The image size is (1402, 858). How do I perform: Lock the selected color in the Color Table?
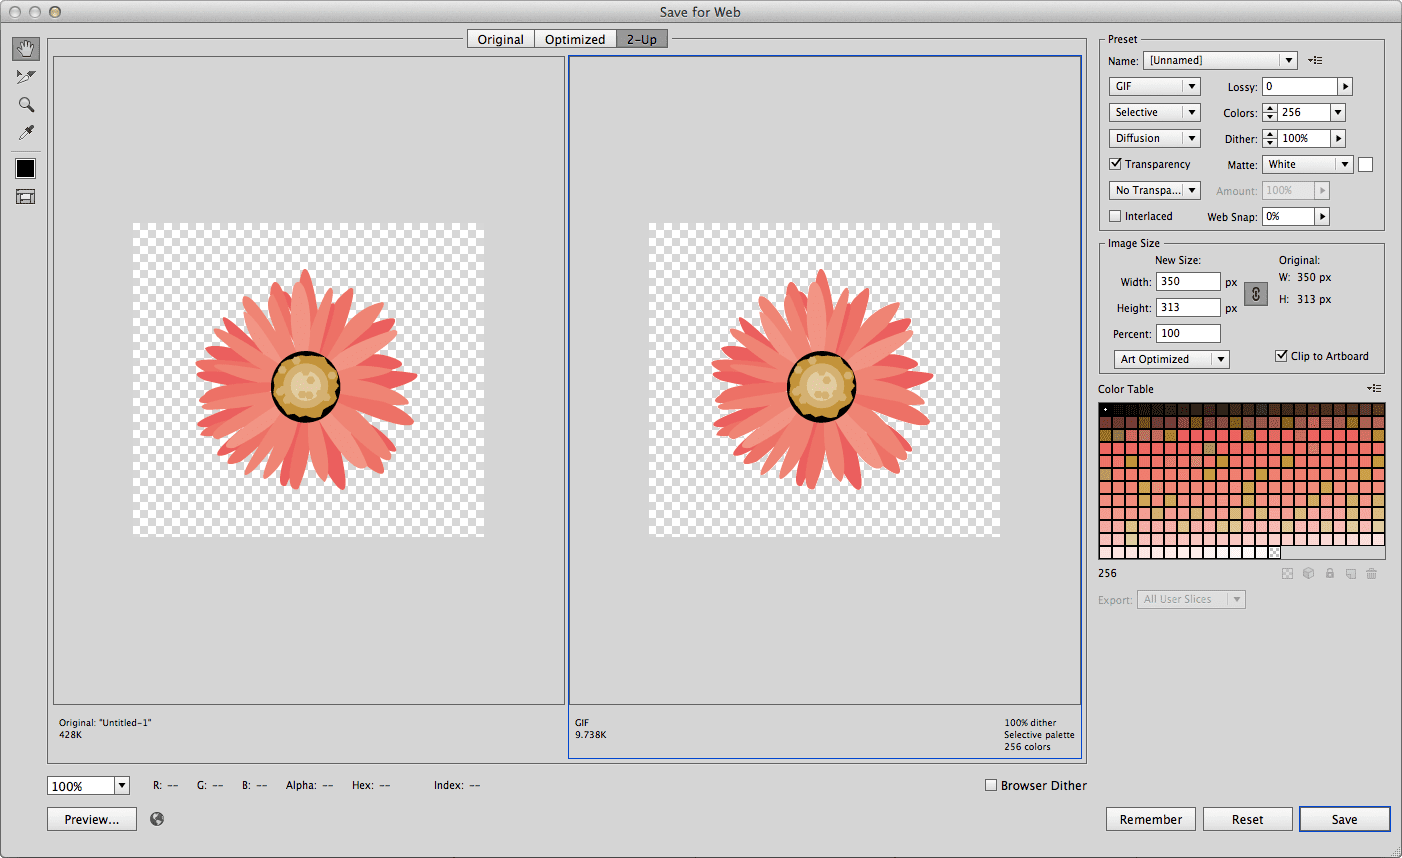point(1329,573)
